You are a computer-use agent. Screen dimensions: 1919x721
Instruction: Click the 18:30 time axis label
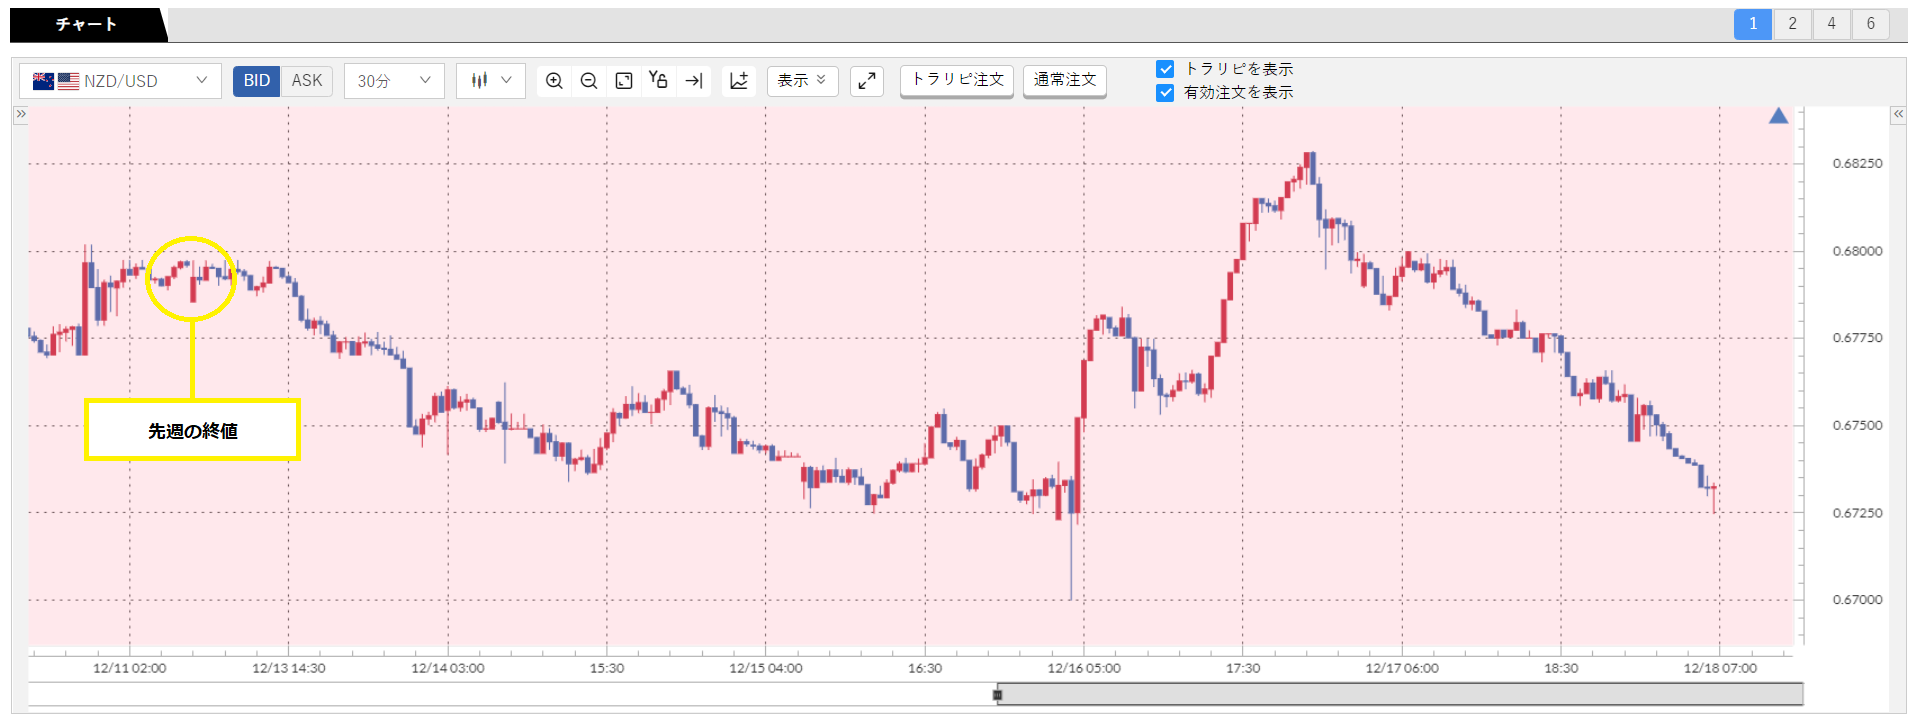1561,668
